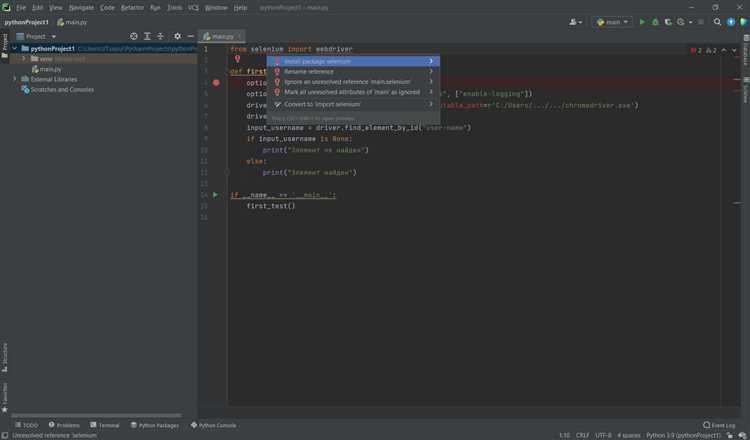This screenshot has height=440, width=750.
Task: Go to next highlighted error down arrow
Action: tap(735, 50)
